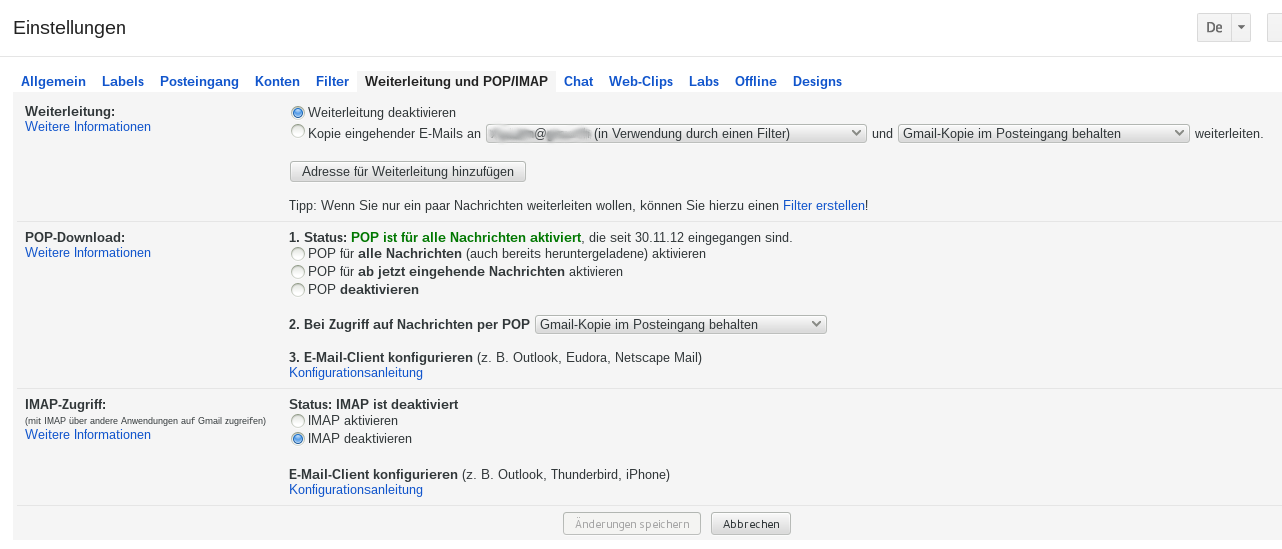
Task: Select Weiterleitung deaktivieren radio button
Action: click(298, 113)
